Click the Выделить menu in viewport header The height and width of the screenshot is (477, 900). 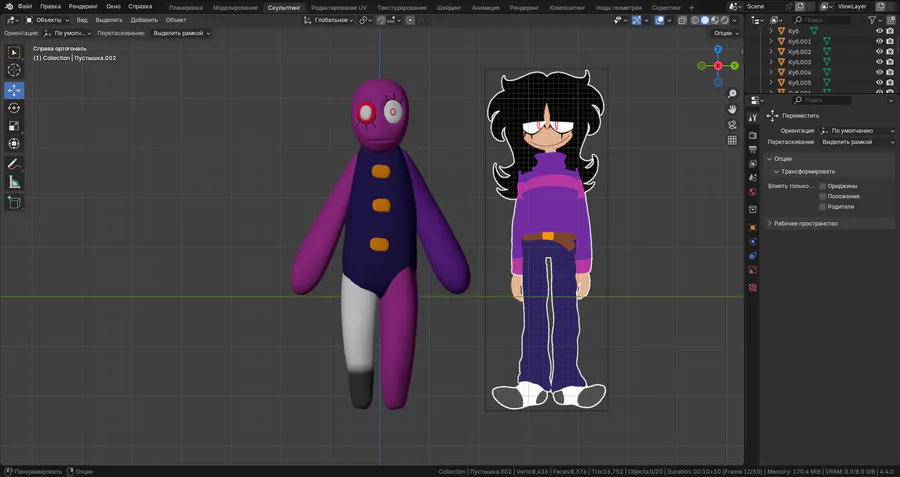click(109, 20)
